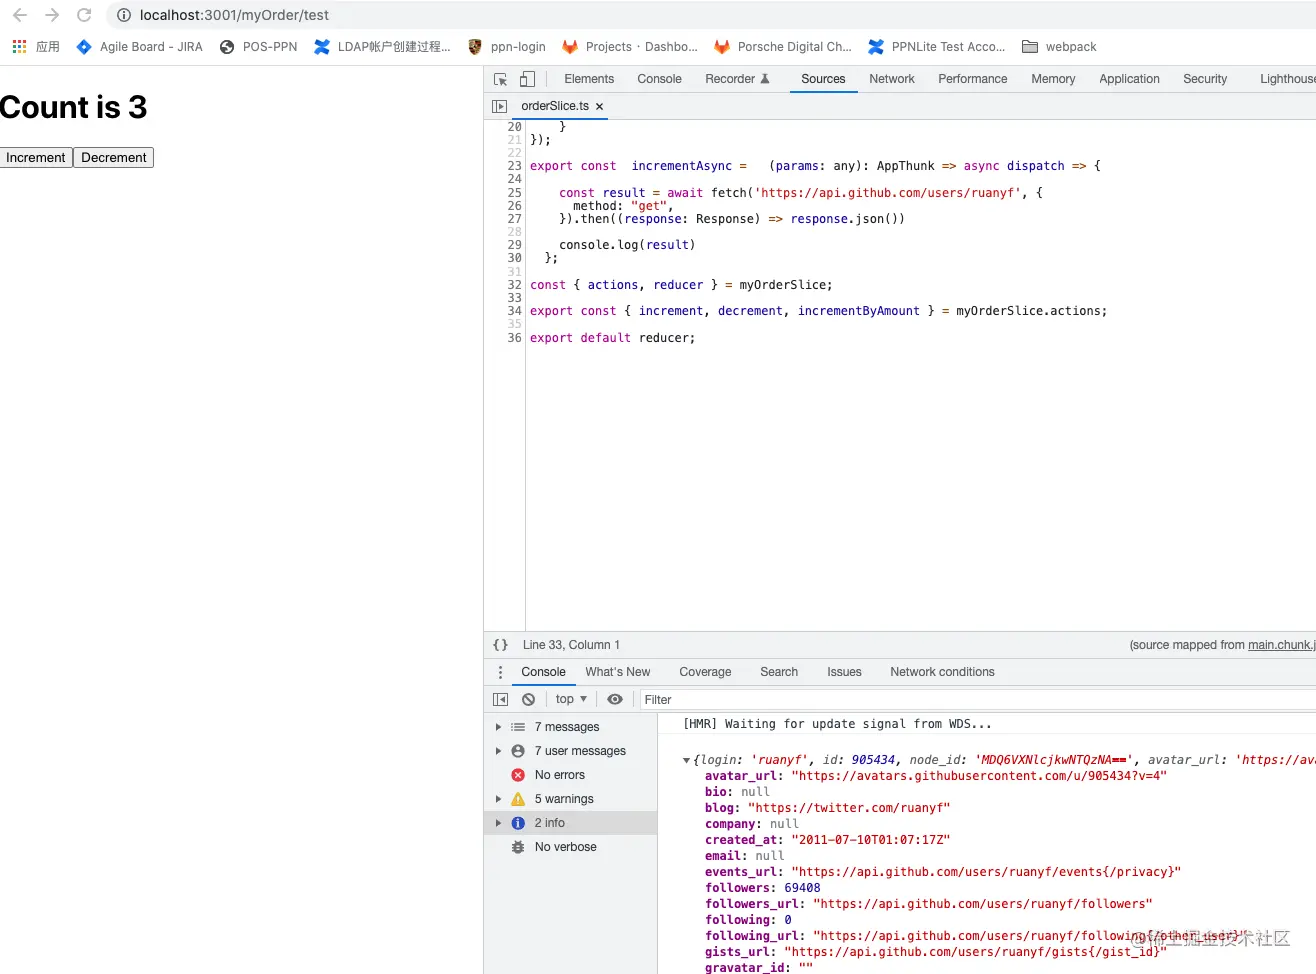Click the Increment button
This screenshot has width=1316, height=974.
(x=36, y=157)
